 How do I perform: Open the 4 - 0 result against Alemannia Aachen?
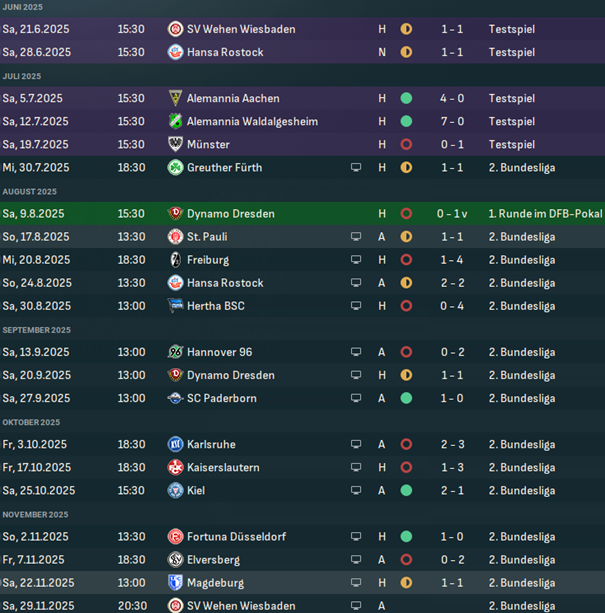[x=452, y=98]
